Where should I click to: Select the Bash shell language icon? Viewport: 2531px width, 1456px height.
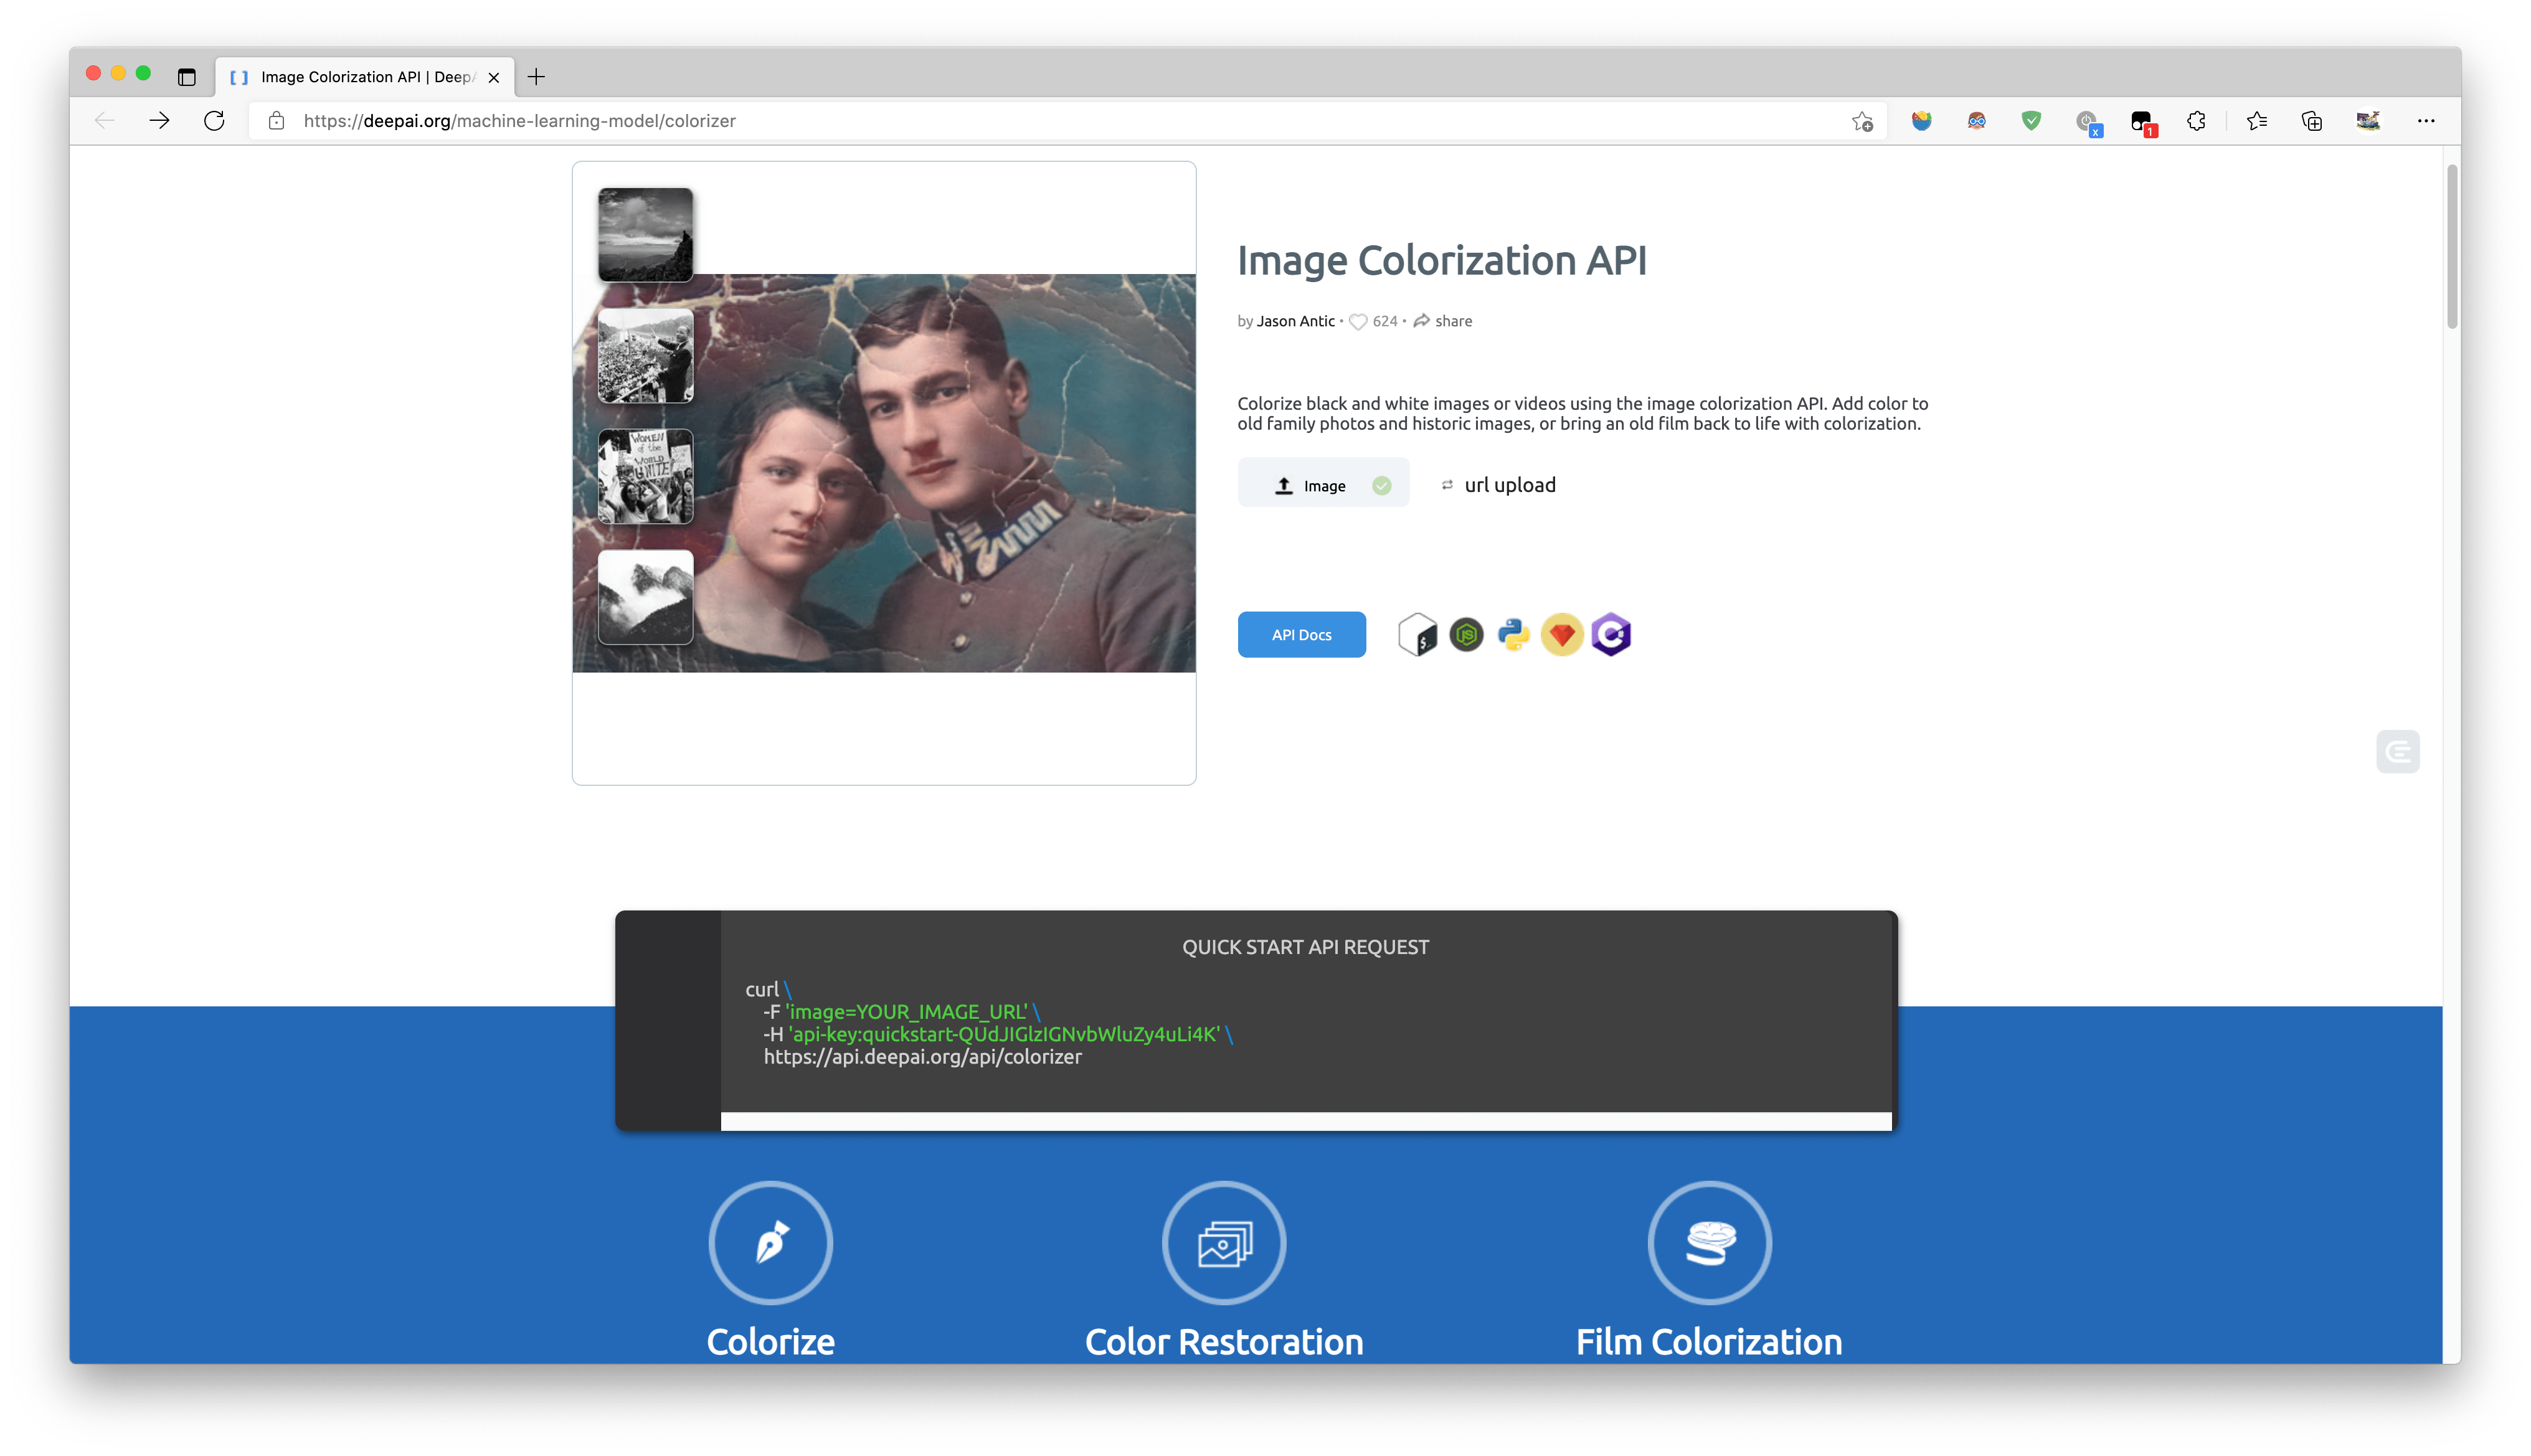click(x=1417, y=634)
